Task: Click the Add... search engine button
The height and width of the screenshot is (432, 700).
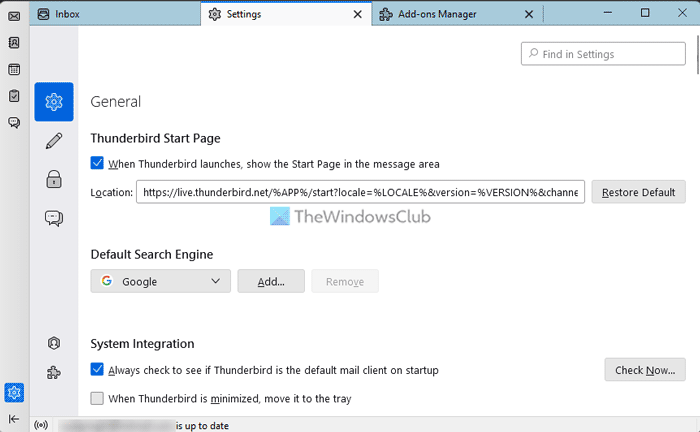Action: tap(271, 281)
